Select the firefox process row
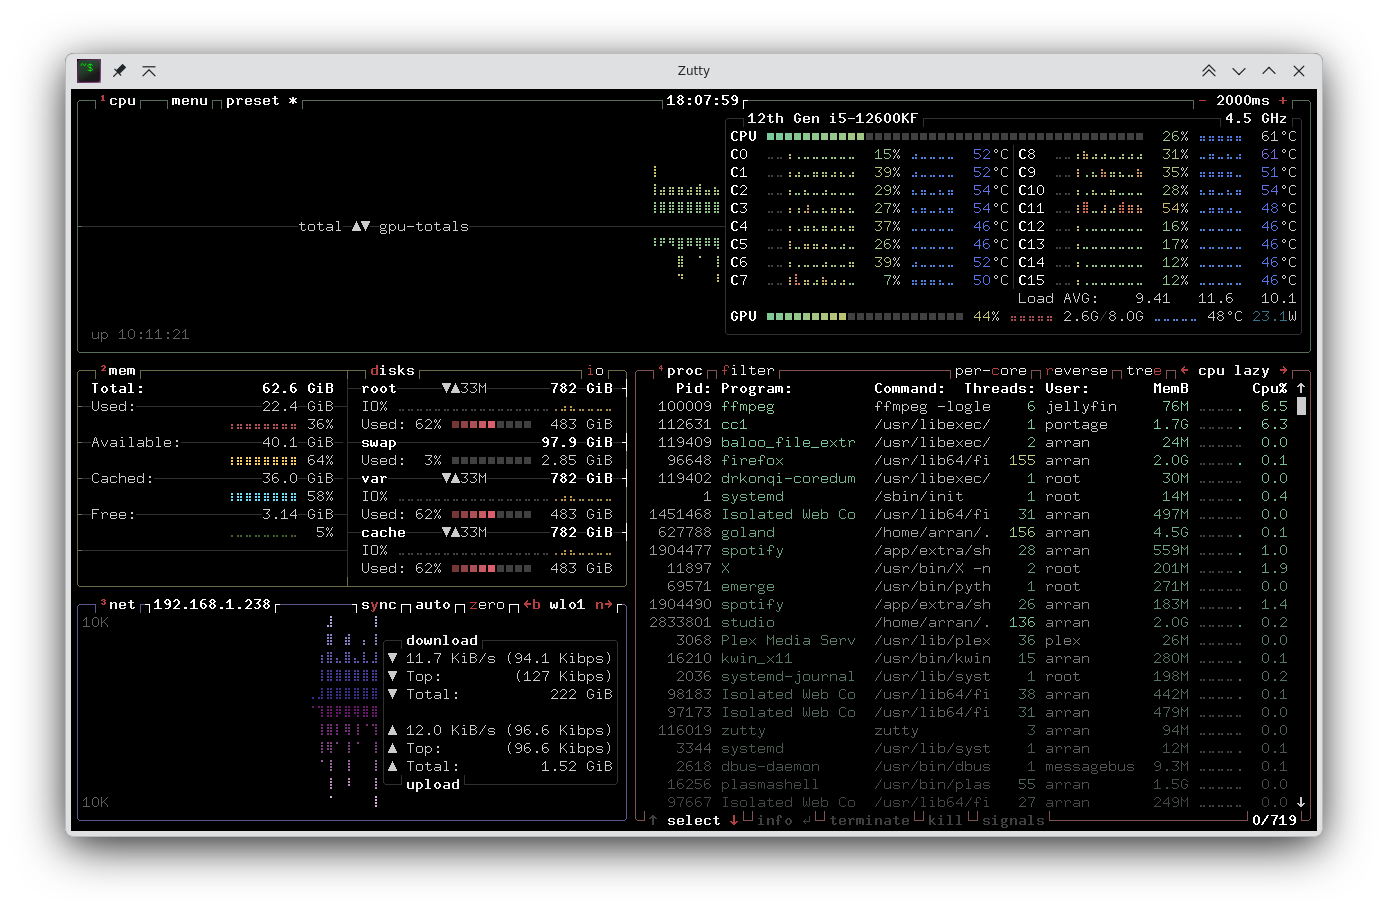This screenshot has height=914, width=1388. pos(968,460)
